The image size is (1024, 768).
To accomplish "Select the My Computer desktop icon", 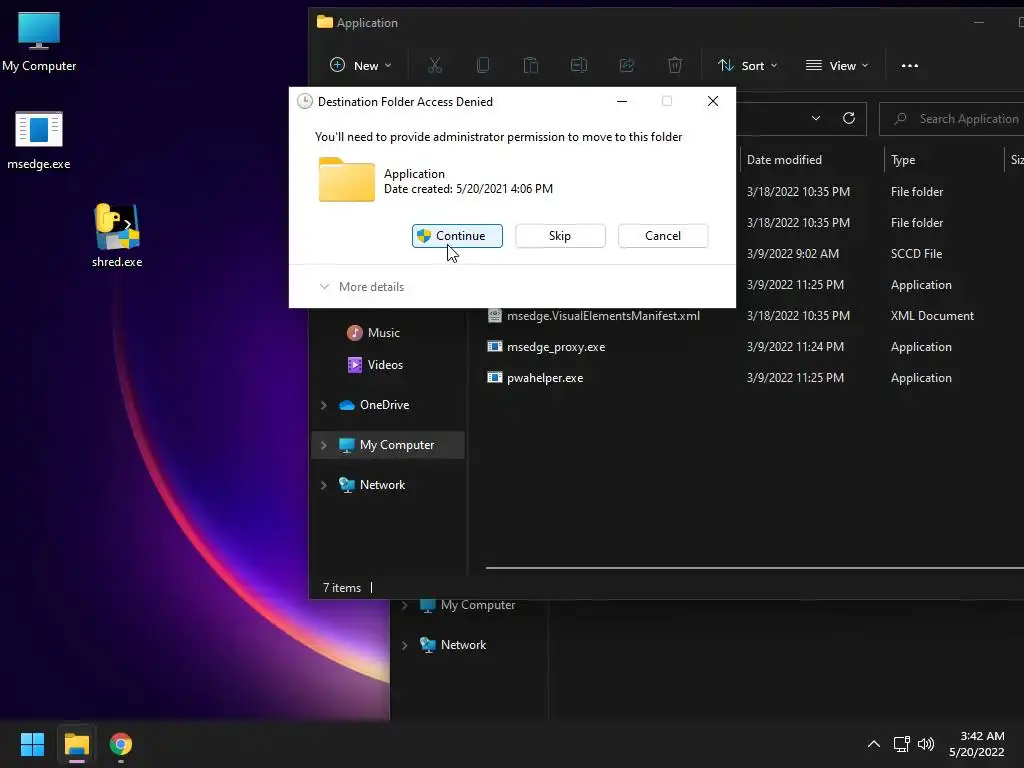I will [39, 42].
